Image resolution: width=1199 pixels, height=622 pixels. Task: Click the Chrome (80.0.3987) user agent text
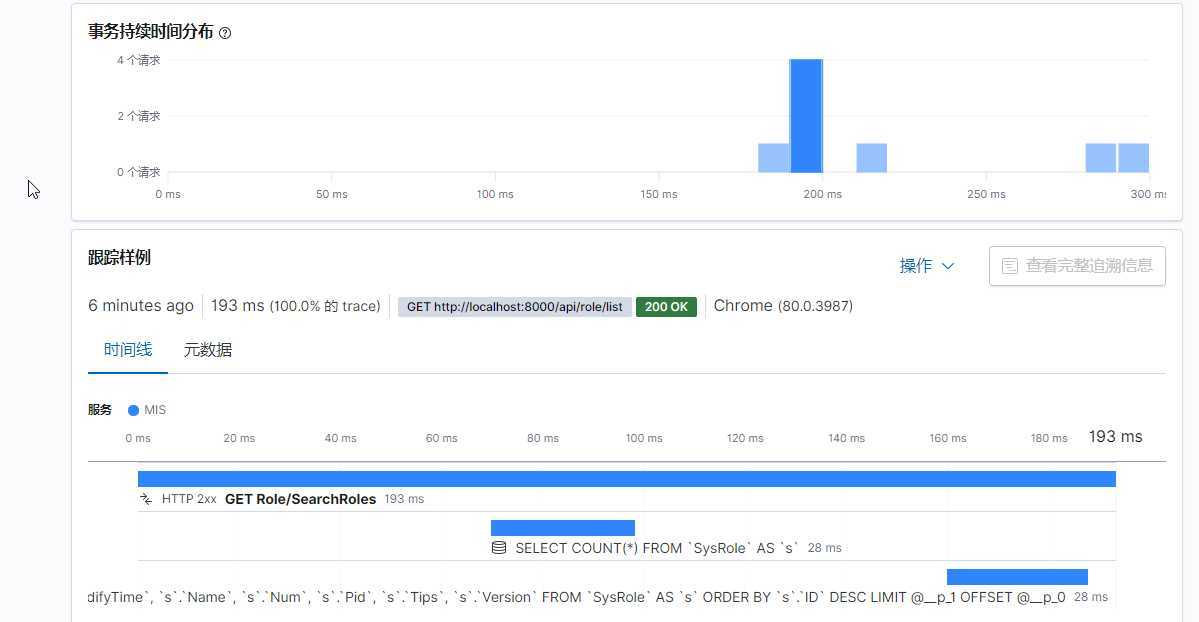coord(783,306)
